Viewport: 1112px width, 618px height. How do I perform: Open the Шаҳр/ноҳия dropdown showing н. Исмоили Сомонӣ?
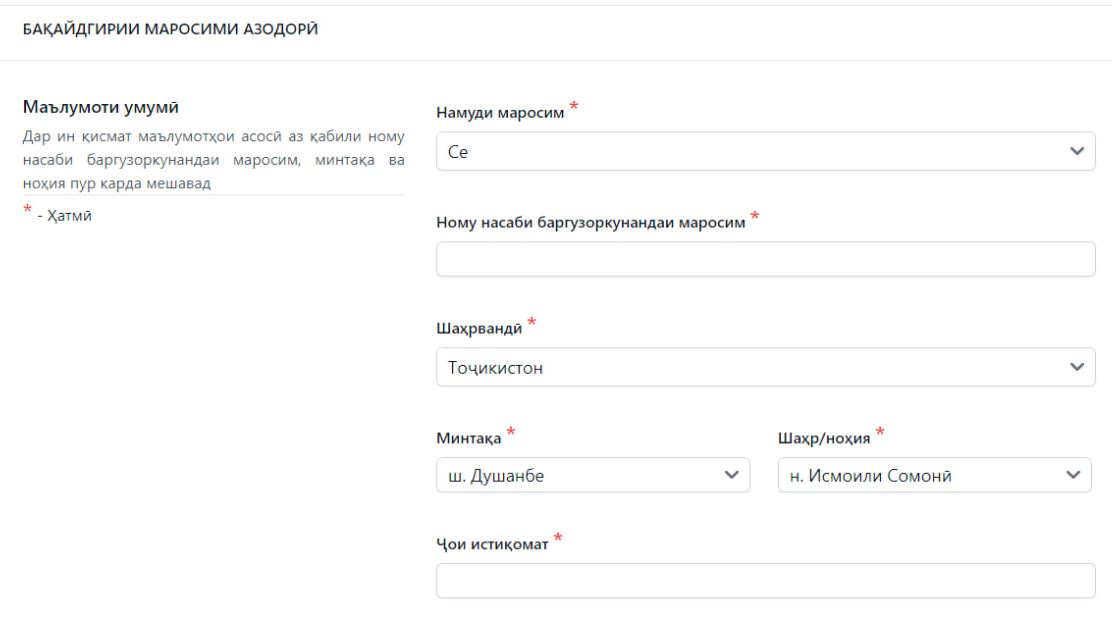(920, 475)
